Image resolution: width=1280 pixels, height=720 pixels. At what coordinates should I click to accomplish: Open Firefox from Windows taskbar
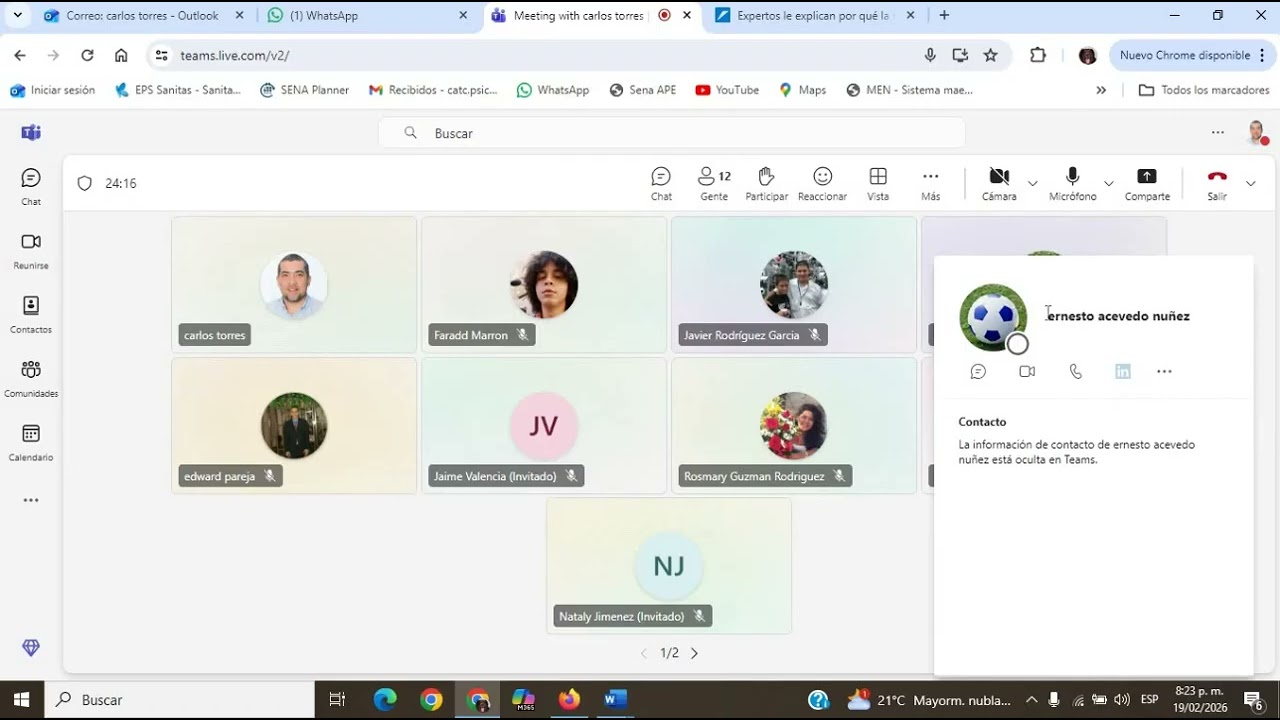(569, 700)
